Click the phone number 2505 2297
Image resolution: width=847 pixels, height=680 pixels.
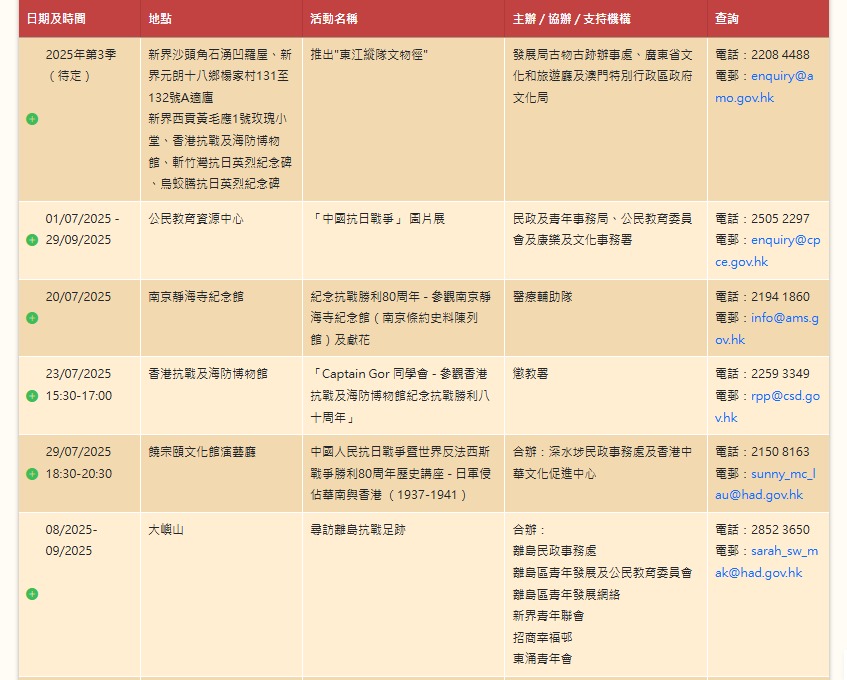tap(780, 219)
